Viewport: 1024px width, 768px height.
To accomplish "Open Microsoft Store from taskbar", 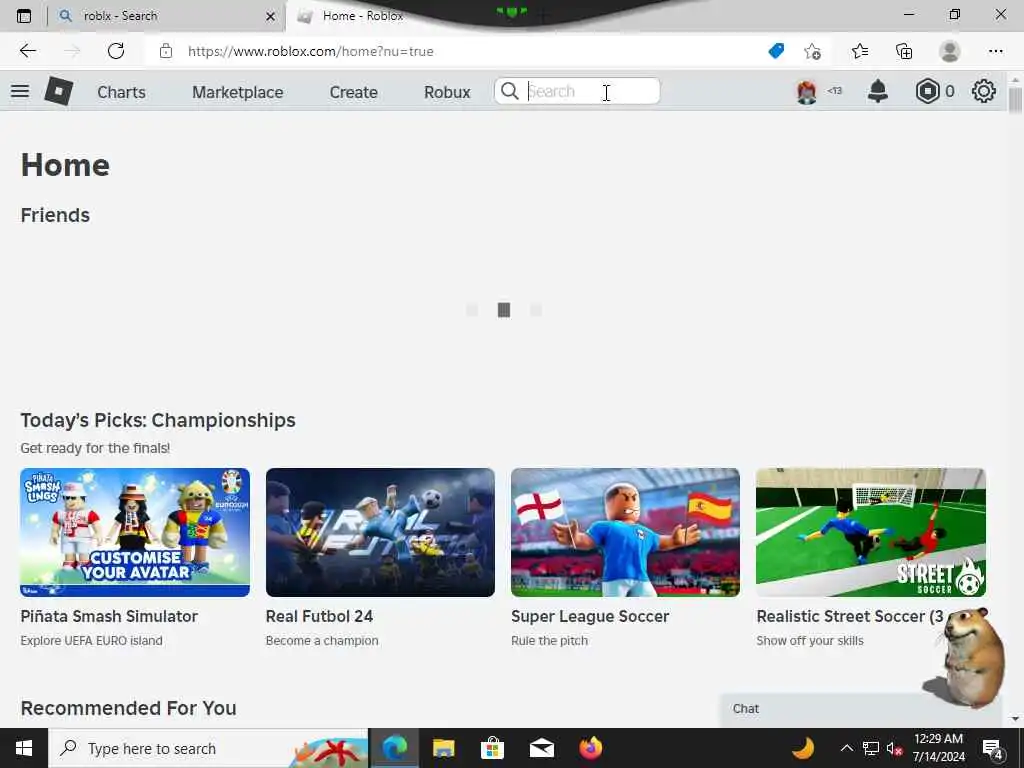I will (492, 748).
